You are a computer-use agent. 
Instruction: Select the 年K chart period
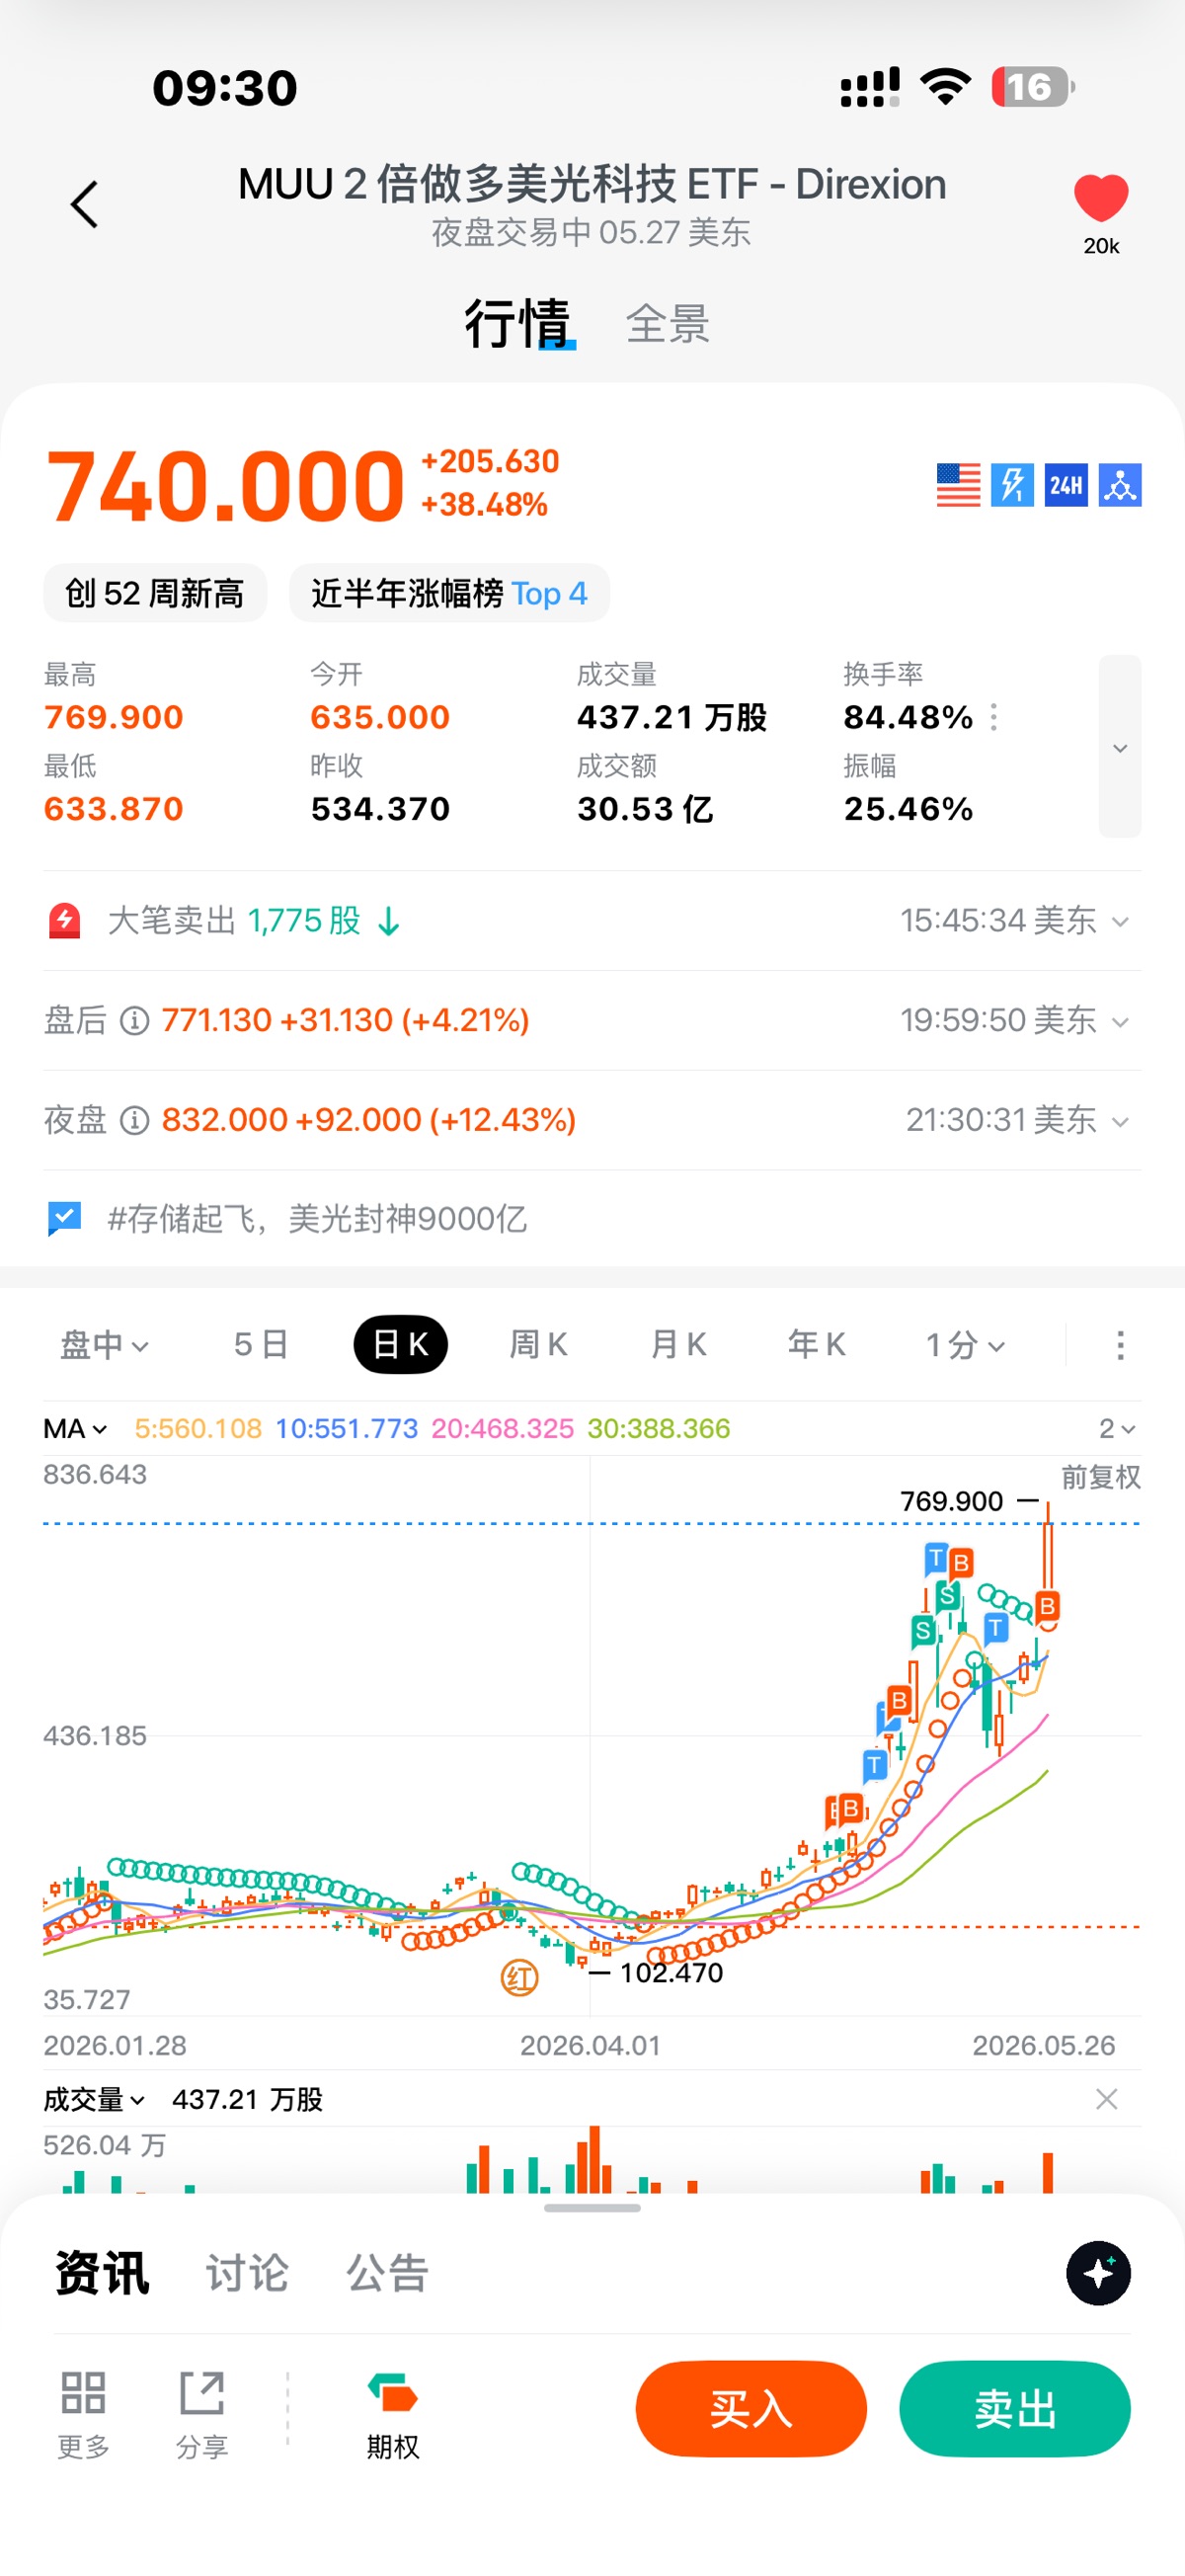coord(816,1345)
